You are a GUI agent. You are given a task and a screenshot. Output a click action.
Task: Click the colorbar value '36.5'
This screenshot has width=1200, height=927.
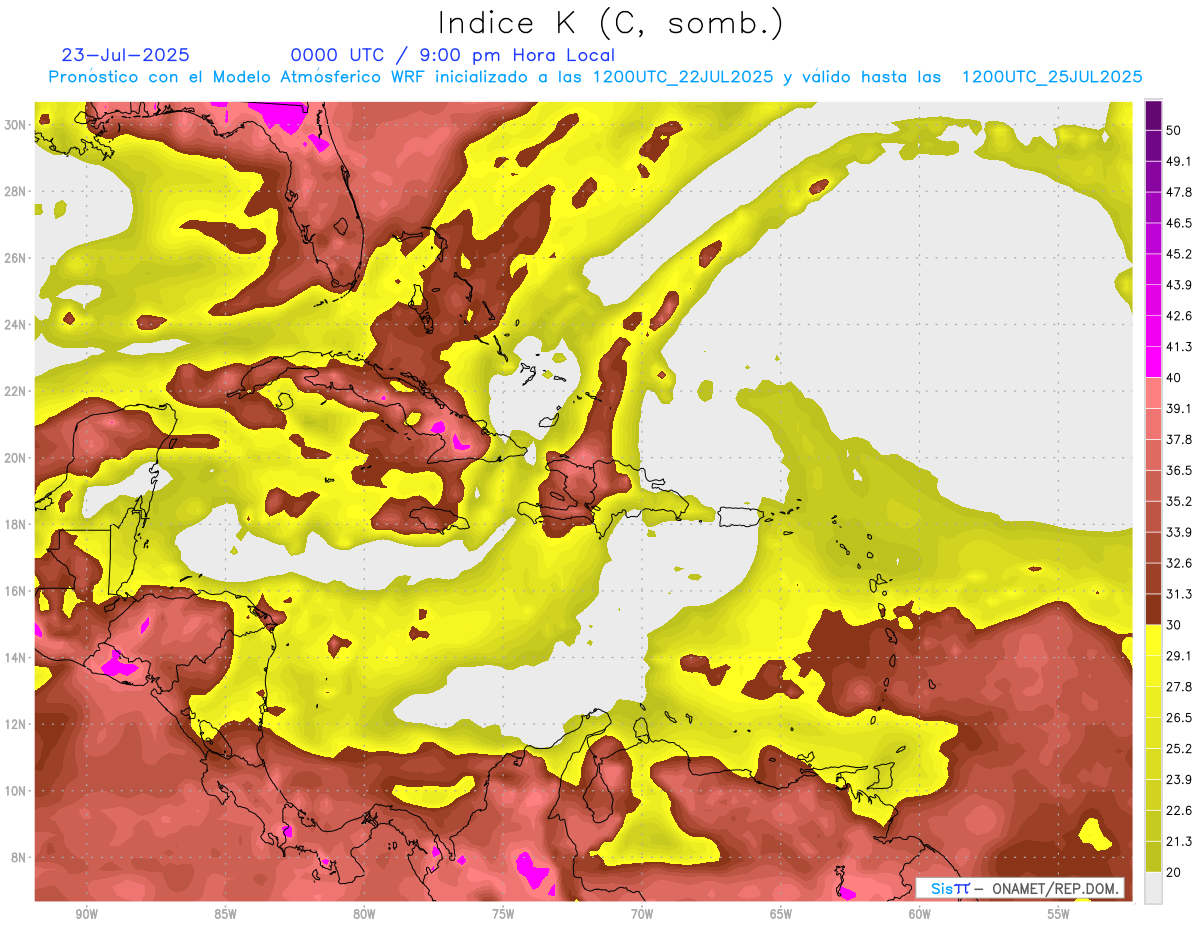(x=1178, y=471)
